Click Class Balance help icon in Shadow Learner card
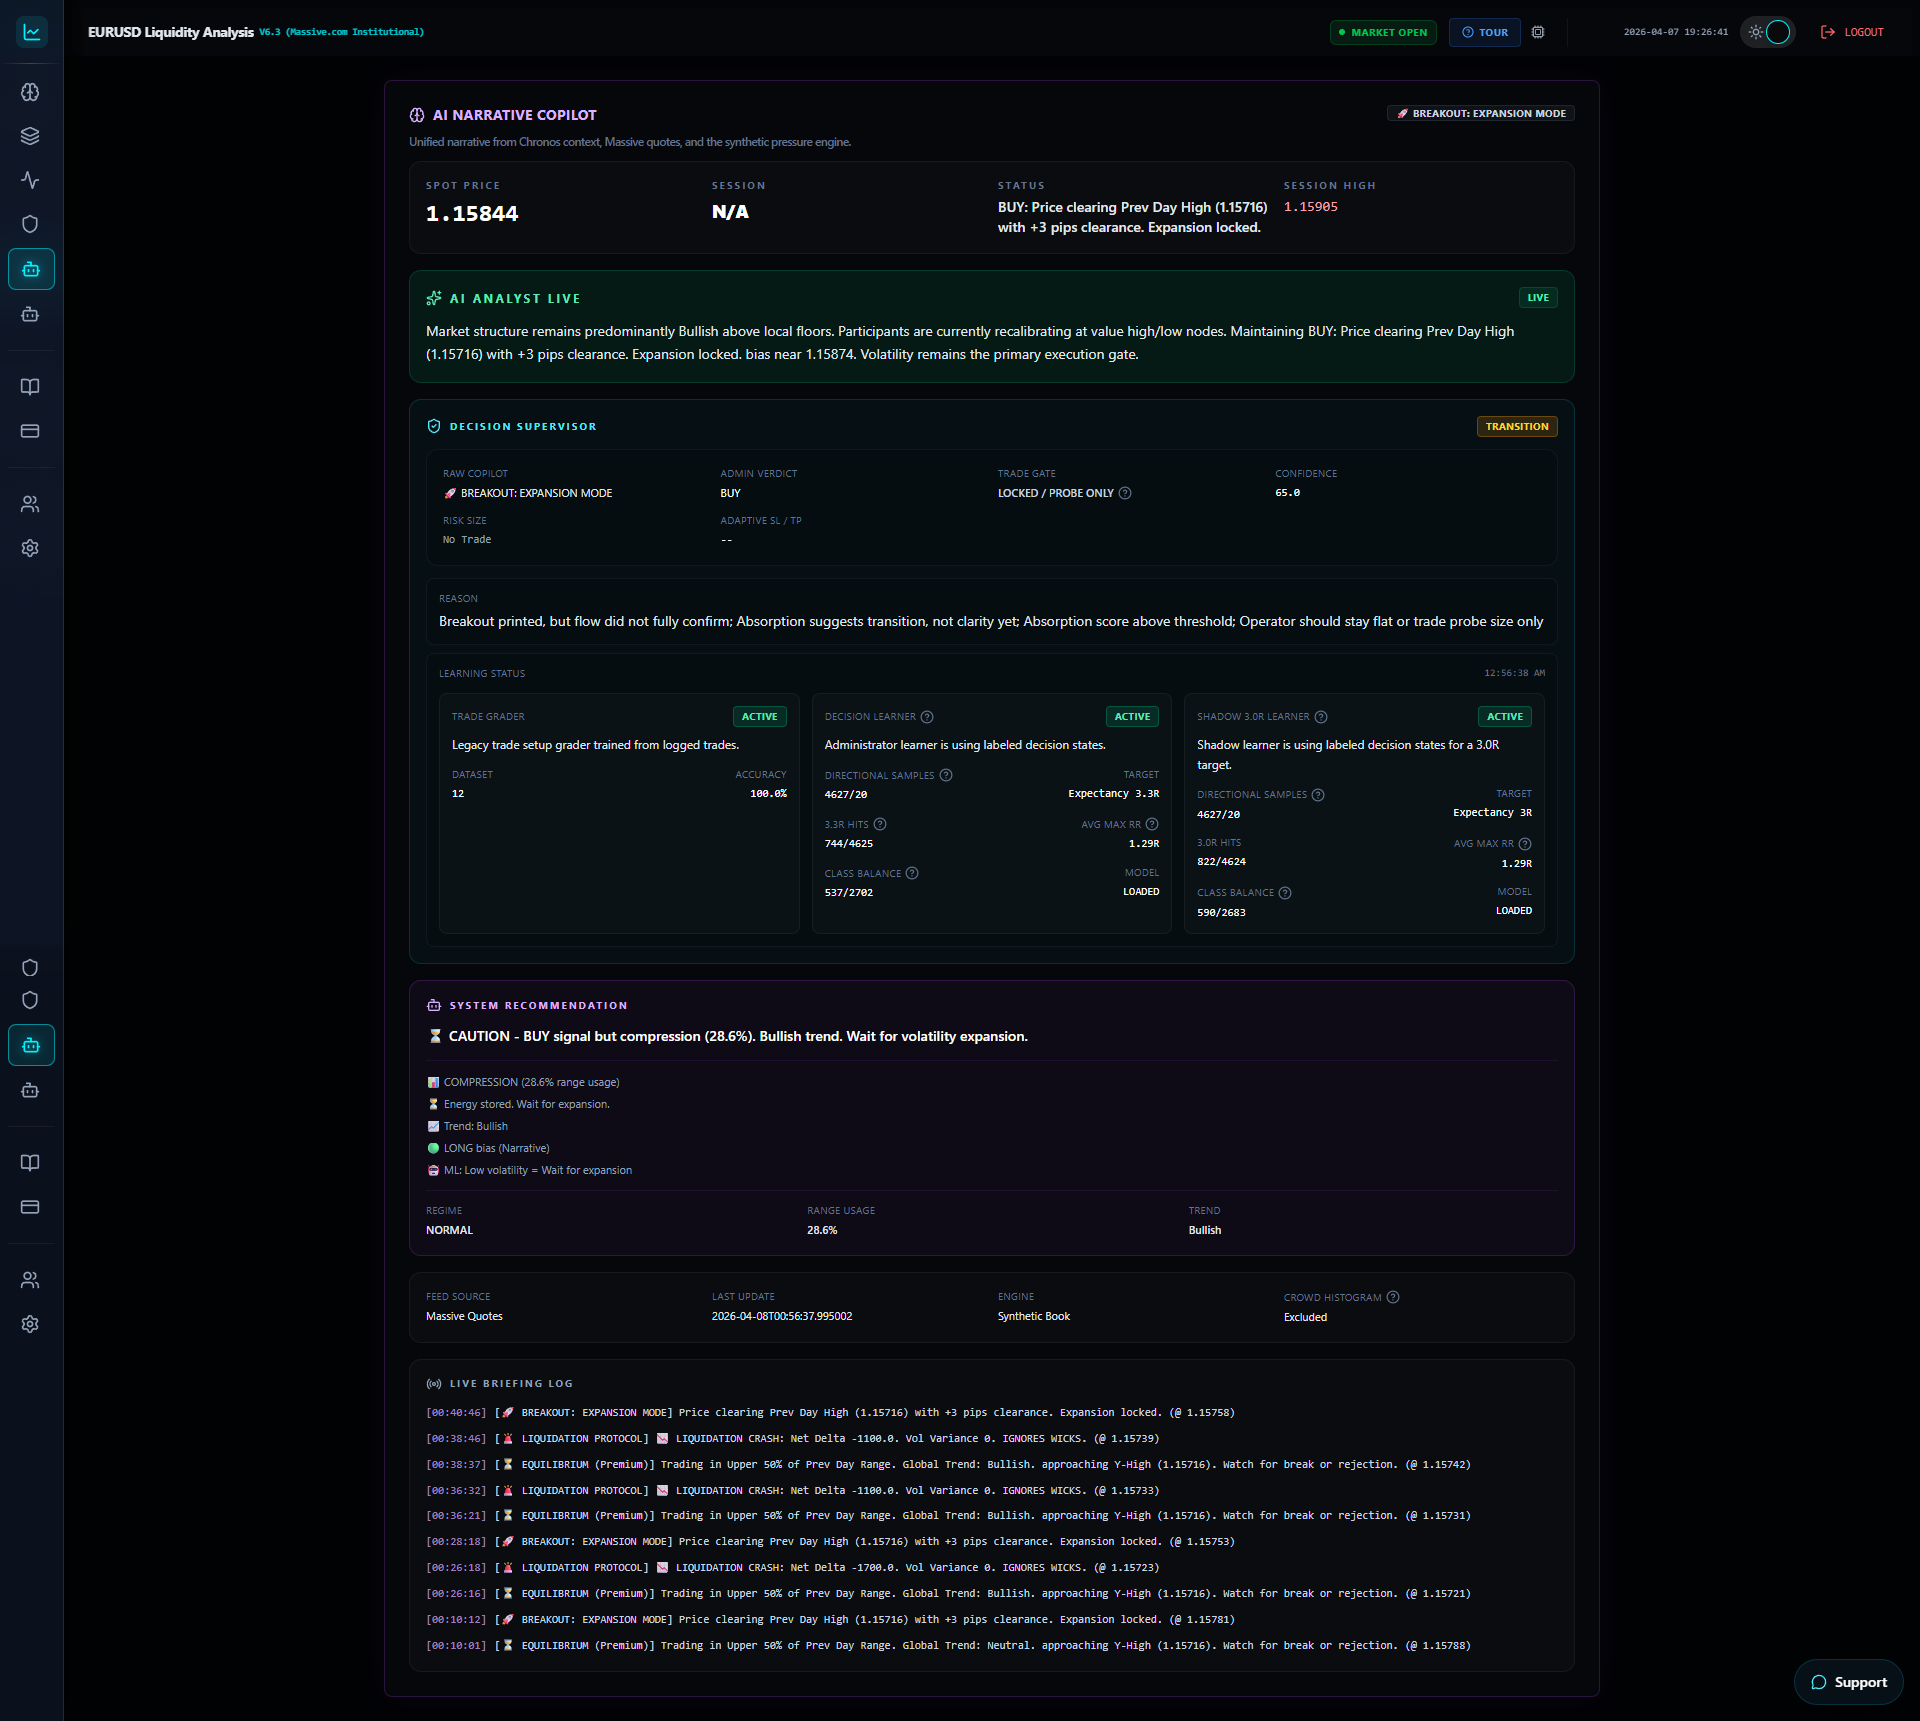 [1285, 893]
